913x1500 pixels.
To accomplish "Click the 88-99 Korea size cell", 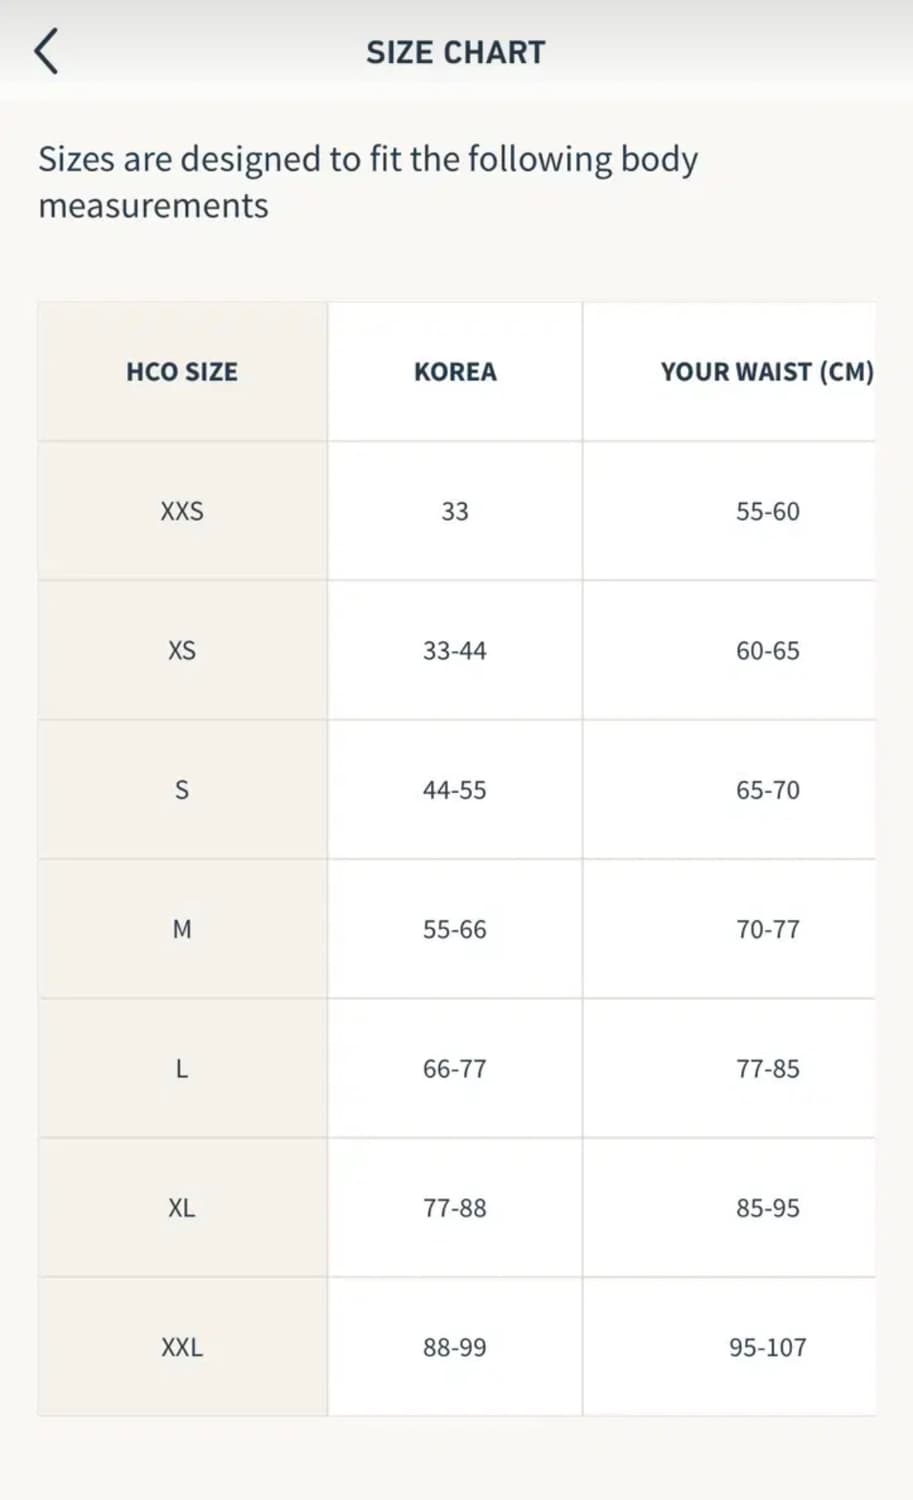I will point(455,1347).
